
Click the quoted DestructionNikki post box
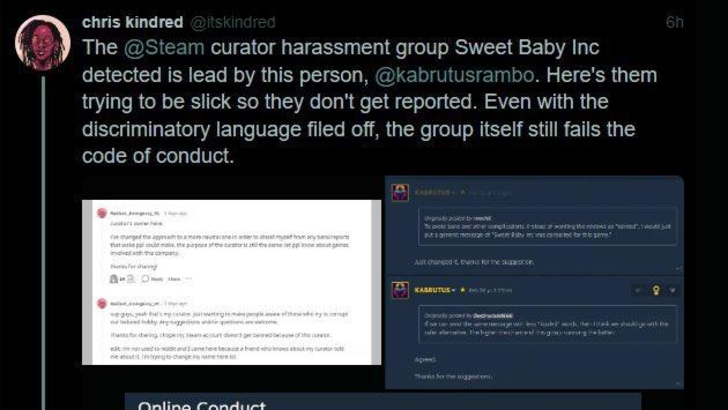pyautogui.click(x=547, y=324)
